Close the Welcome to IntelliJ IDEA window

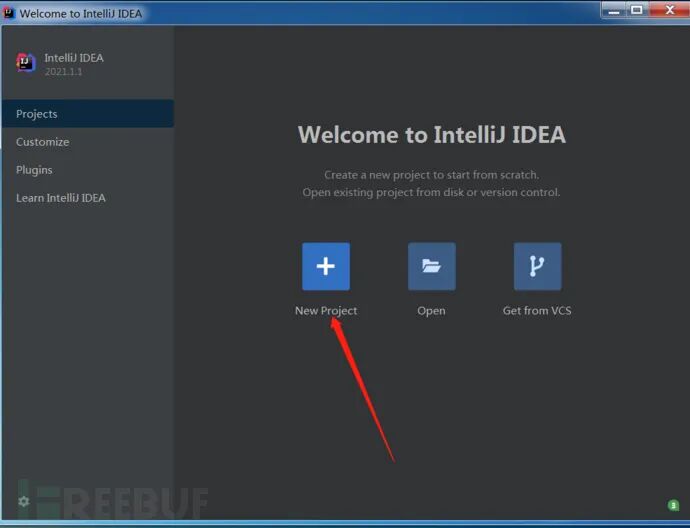(670, 10)
